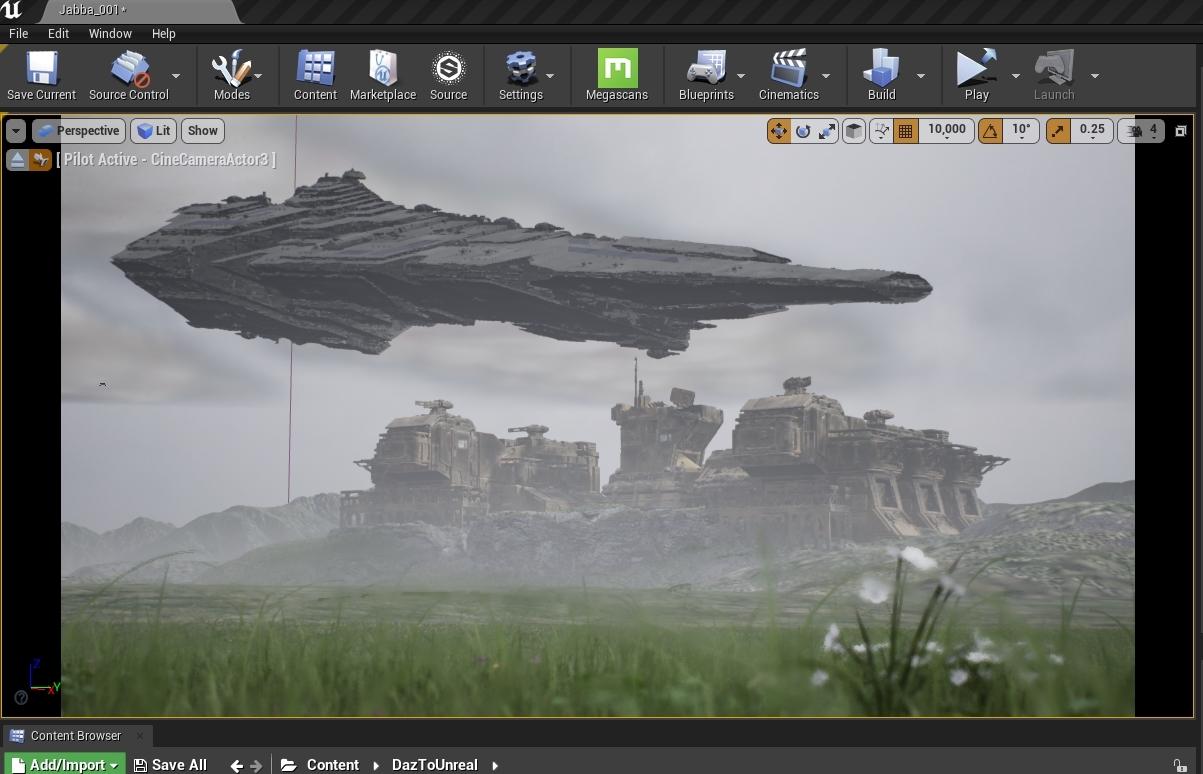The height and width of the screenshot is (774, 1203).
Task: Open Source Control from the toolbar
Action: click(x=129, y=76)
